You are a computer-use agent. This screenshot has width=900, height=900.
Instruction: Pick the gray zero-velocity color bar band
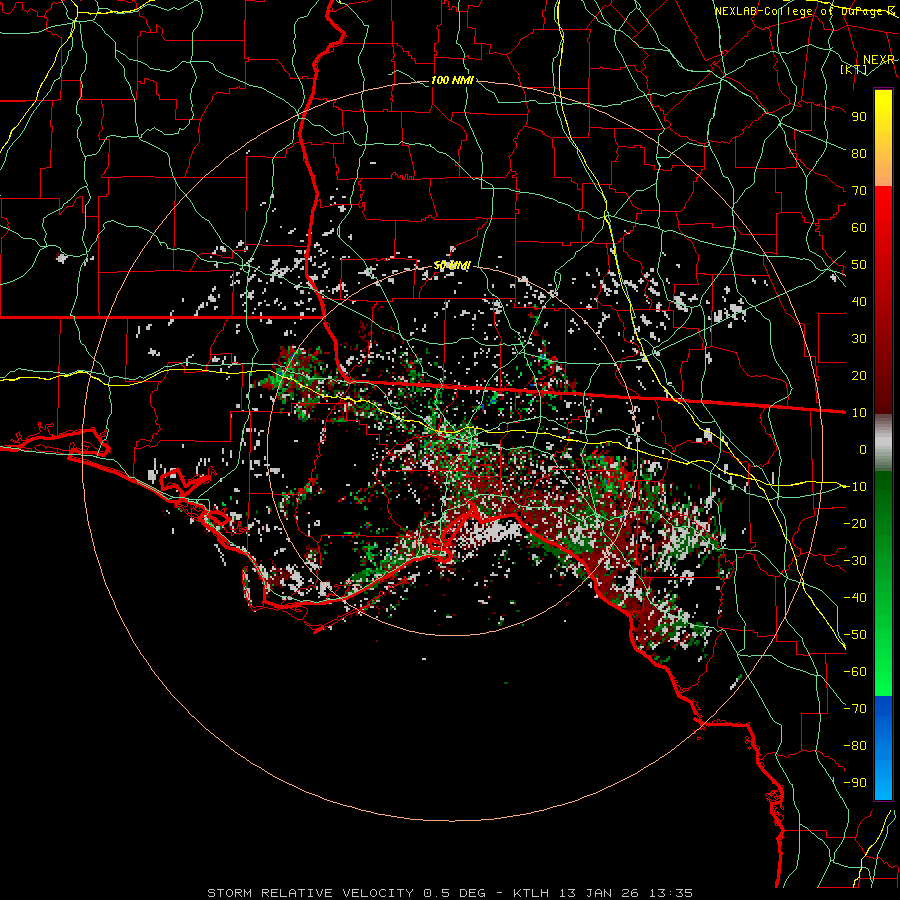point(883,442)
